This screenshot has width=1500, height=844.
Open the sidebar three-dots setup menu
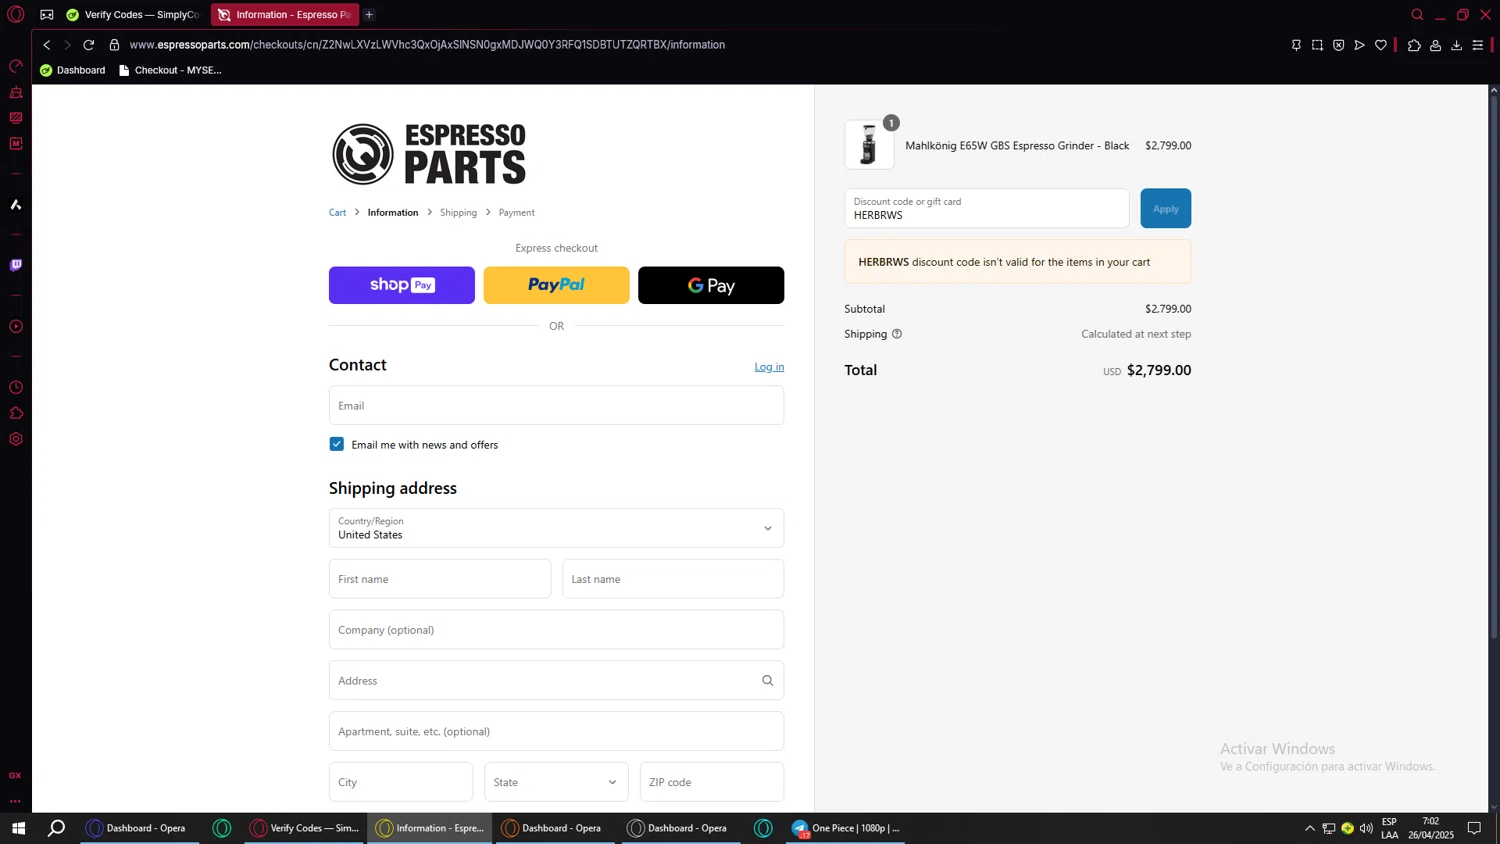tap(15, 801)
